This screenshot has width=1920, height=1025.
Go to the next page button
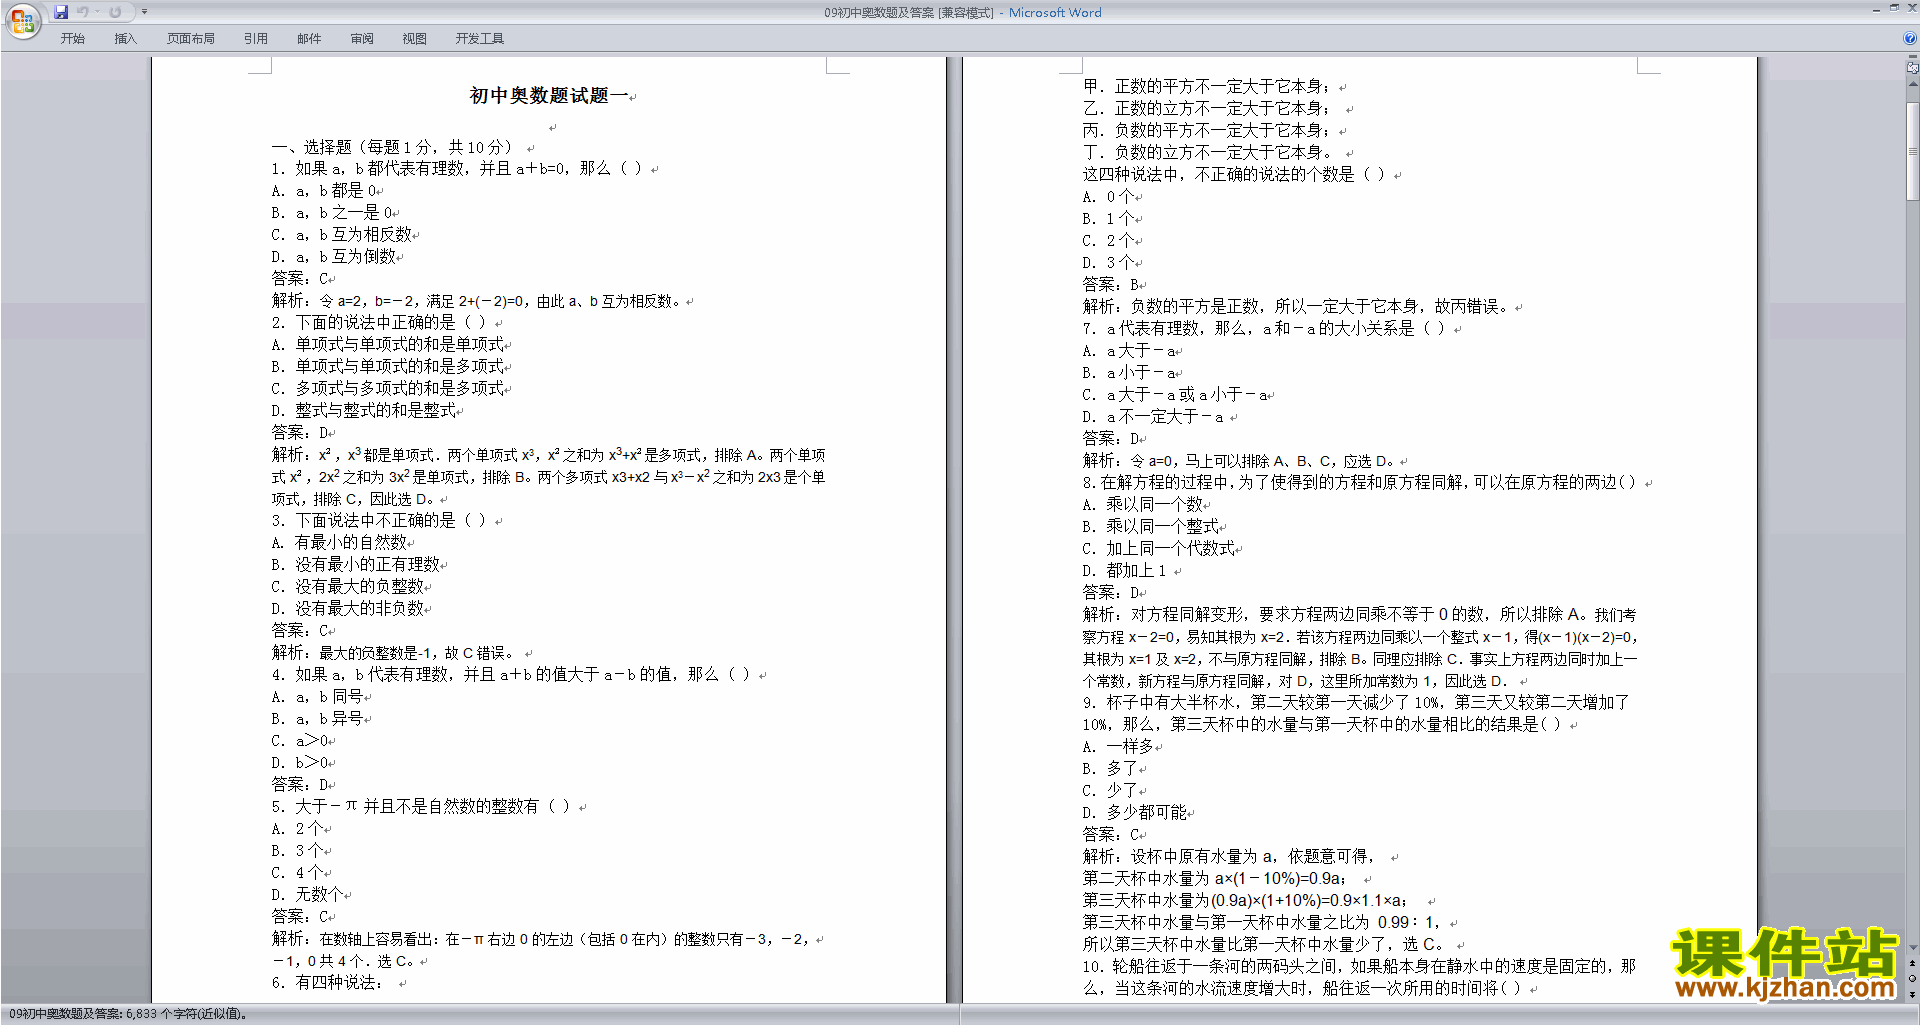[x=1913, y=993]
